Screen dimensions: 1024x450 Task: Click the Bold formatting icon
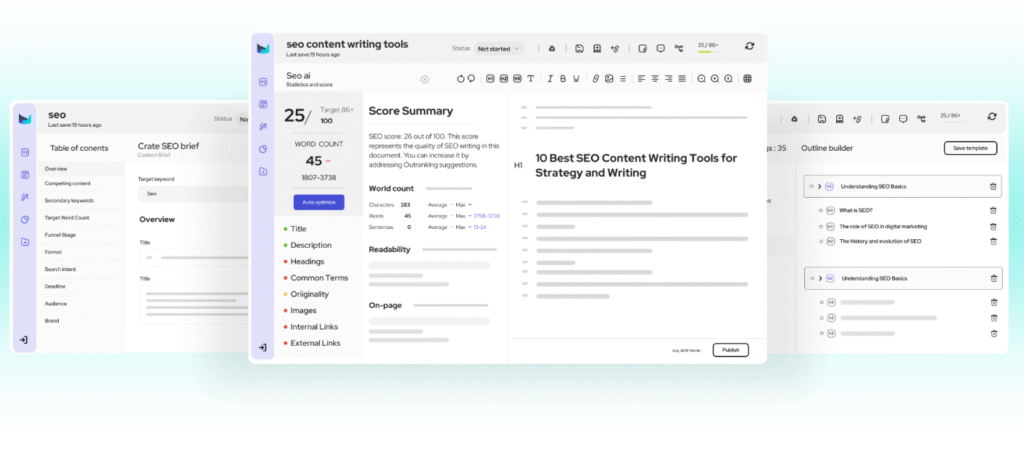[562, 79]
